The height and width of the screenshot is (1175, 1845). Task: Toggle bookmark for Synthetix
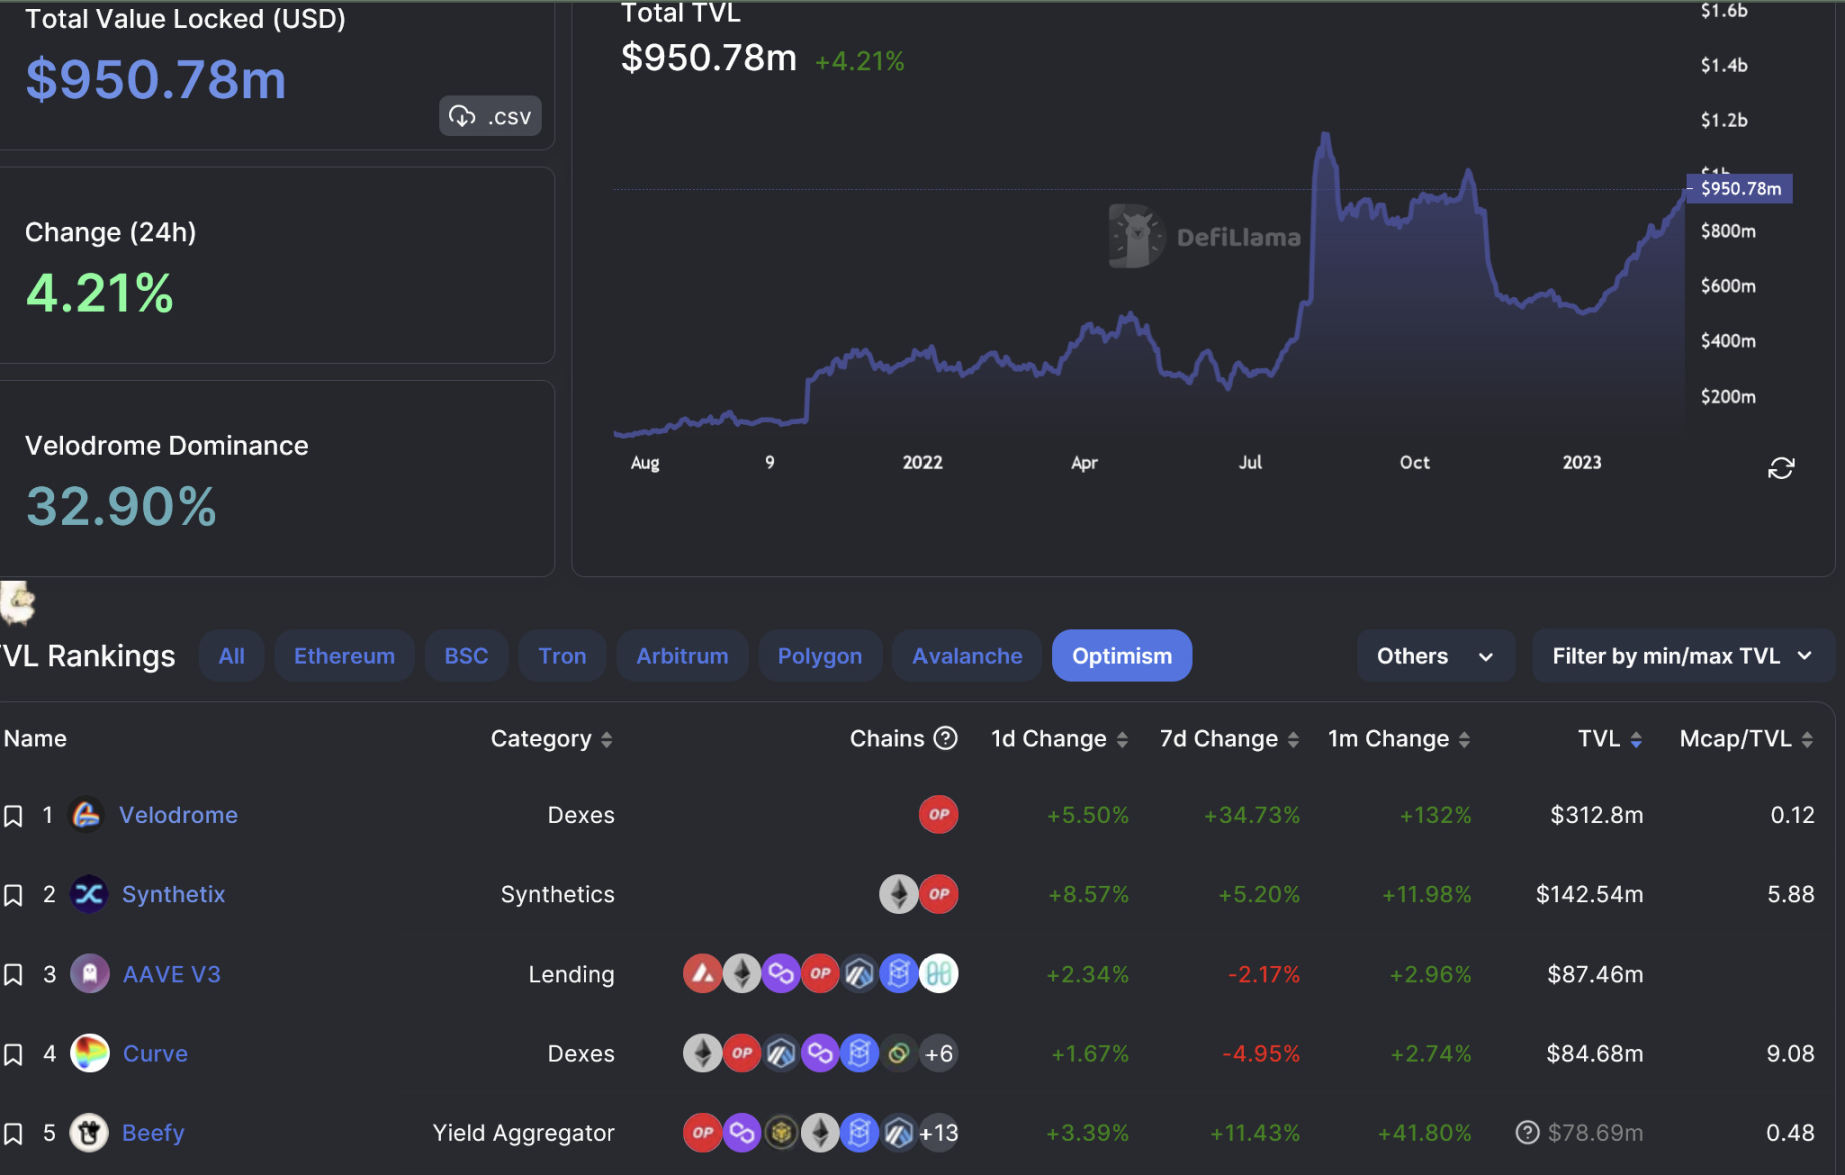click(13, 895)
